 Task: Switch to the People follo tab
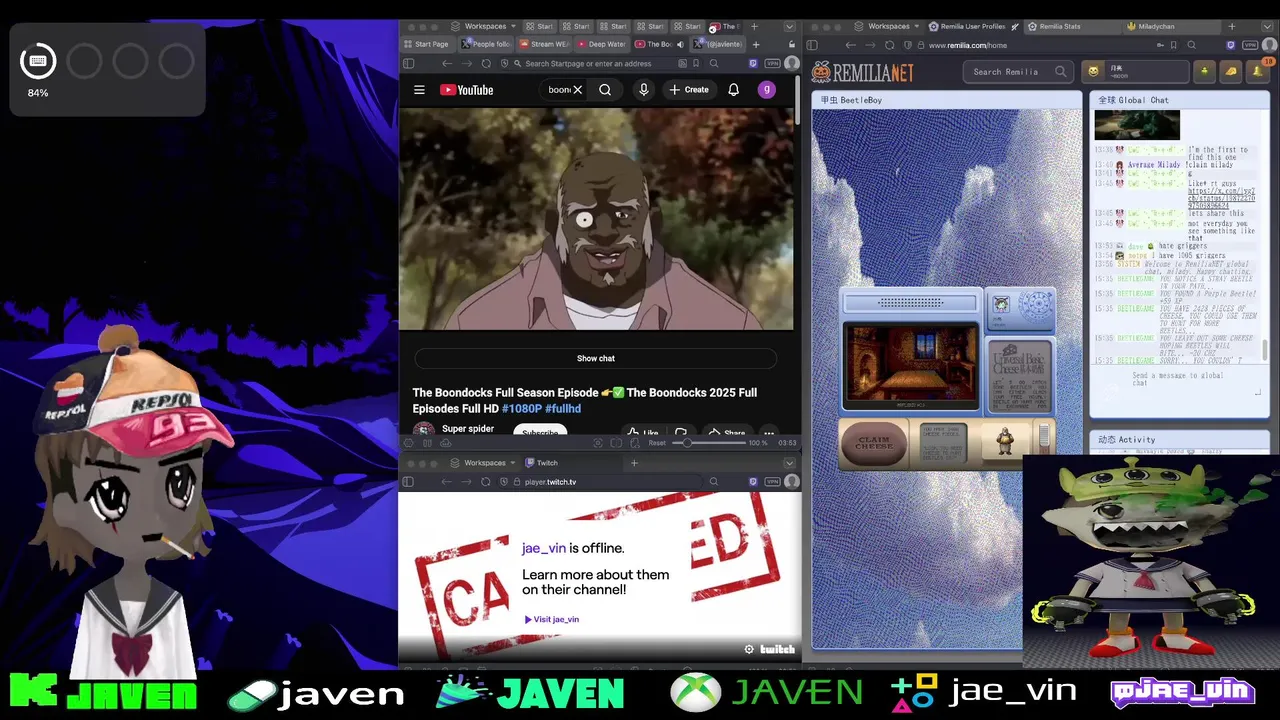point(485,44)
